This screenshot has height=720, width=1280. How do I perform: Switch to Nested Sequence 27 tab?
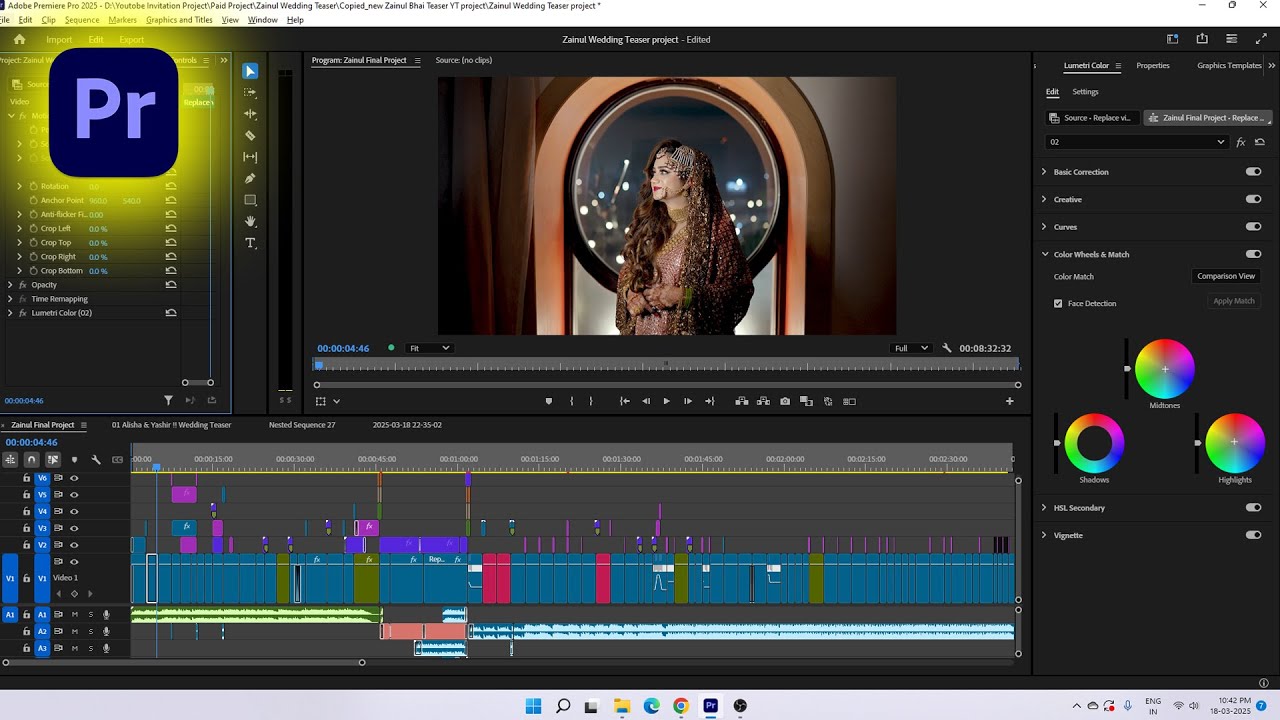302,425
